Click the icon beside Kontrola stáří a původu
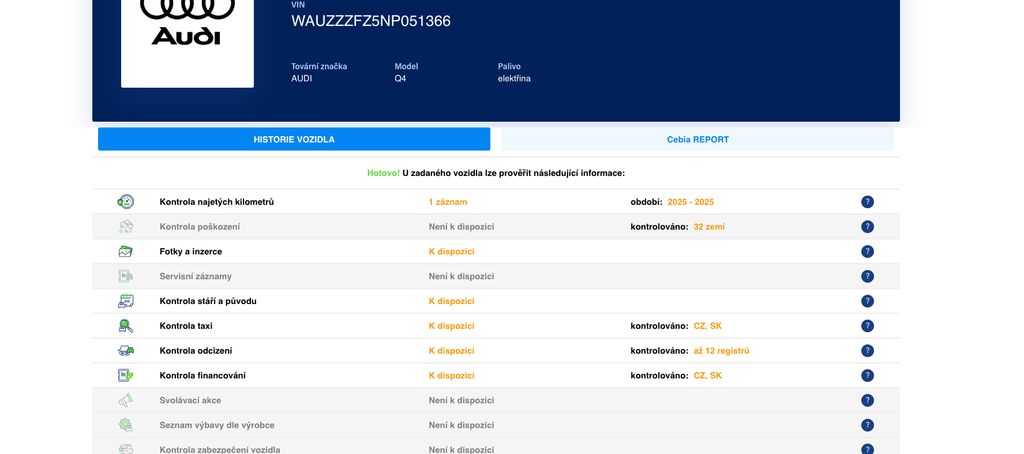This screenshot has width=1024, height=454. [x=125, y=301]
